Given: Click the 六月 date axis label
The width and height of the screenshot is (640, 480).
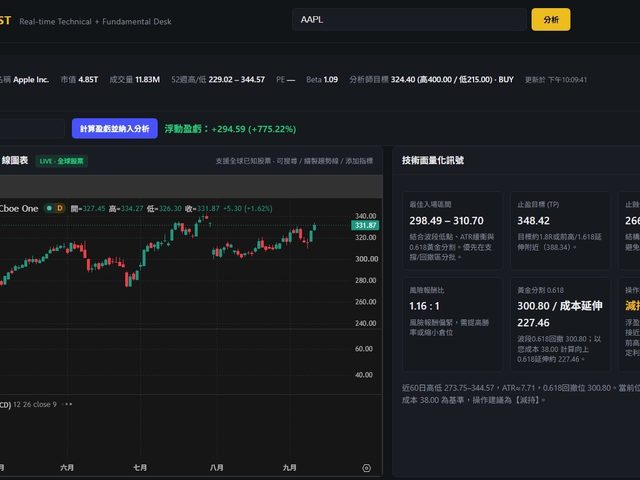Looking at the screenshot, I should [x=67, y=467].
